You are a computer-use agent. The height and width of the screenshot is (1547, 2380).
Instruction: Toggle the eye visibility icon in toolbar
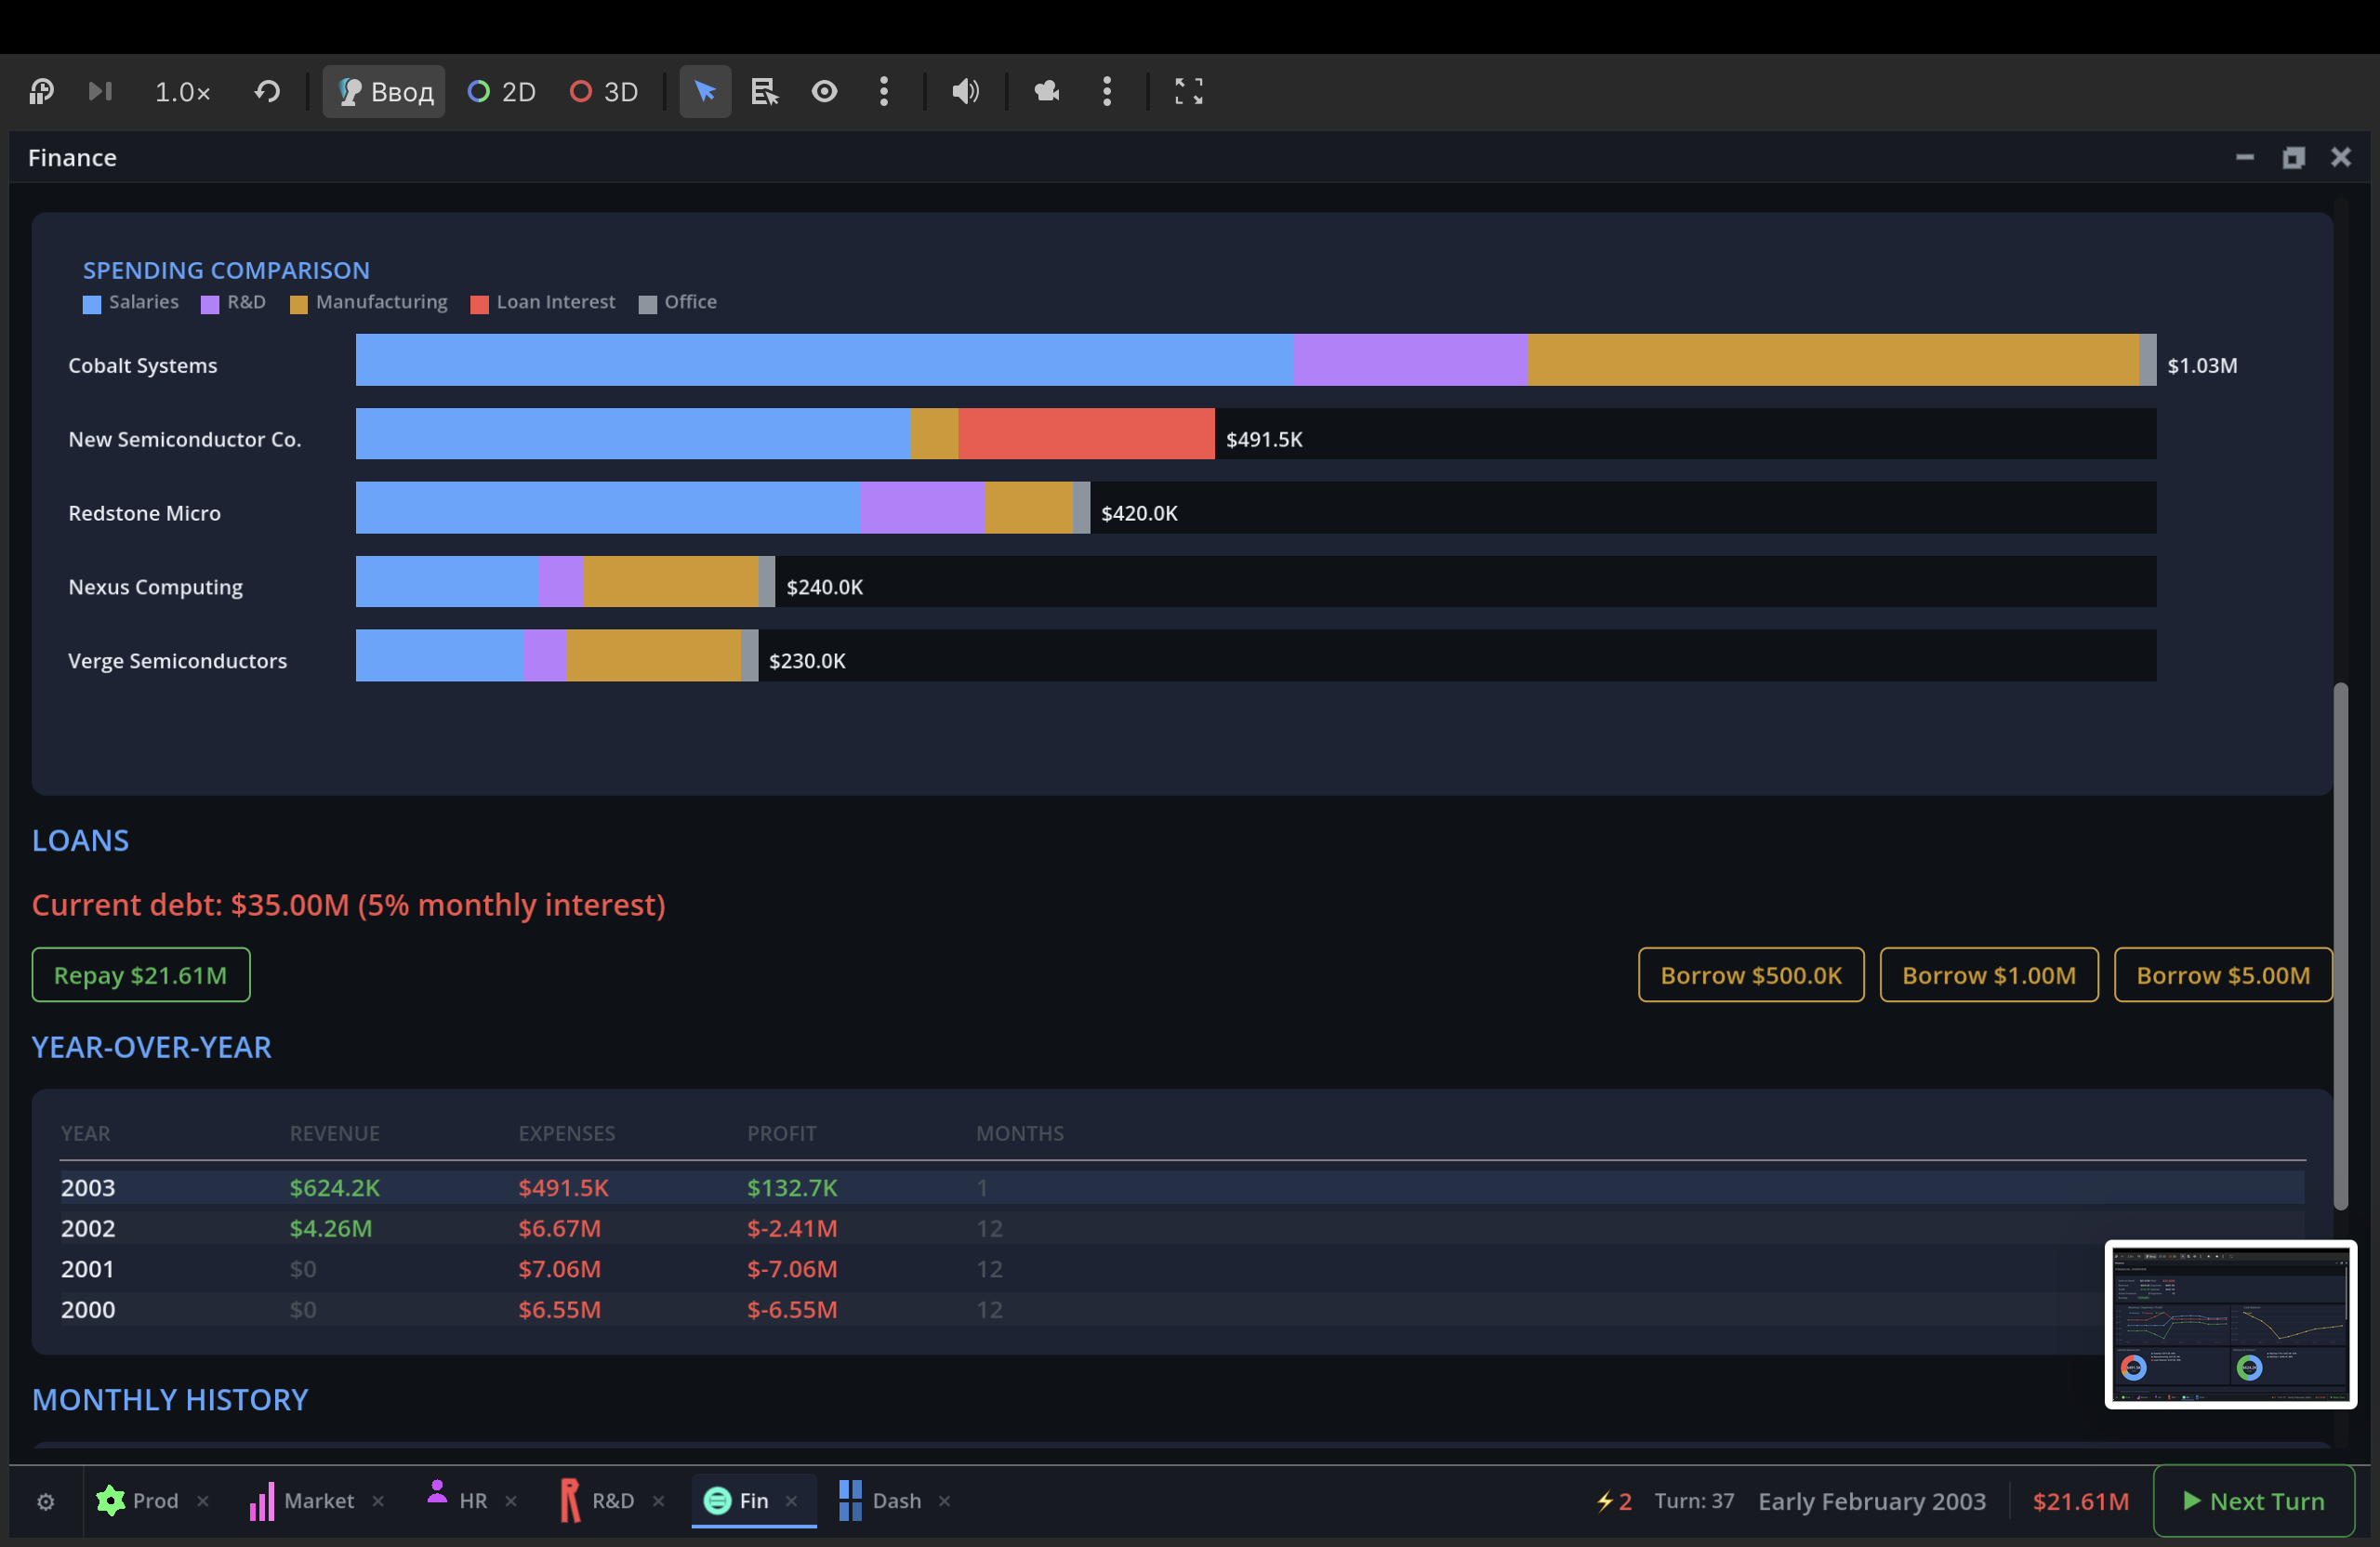click(x=824, y=92)
